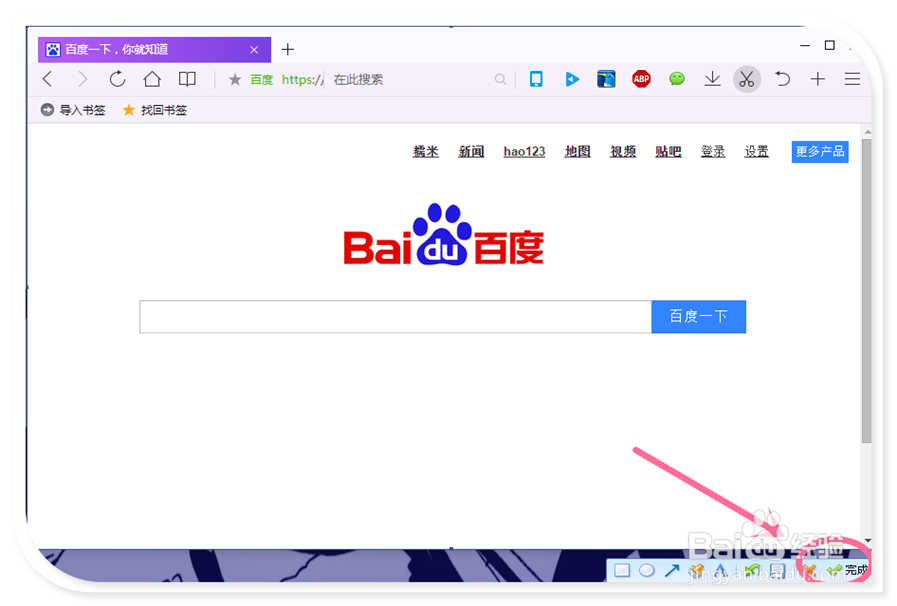
Task: Select the arrow annotation tool
Action: pyautogui.click(x=672, y=570)
